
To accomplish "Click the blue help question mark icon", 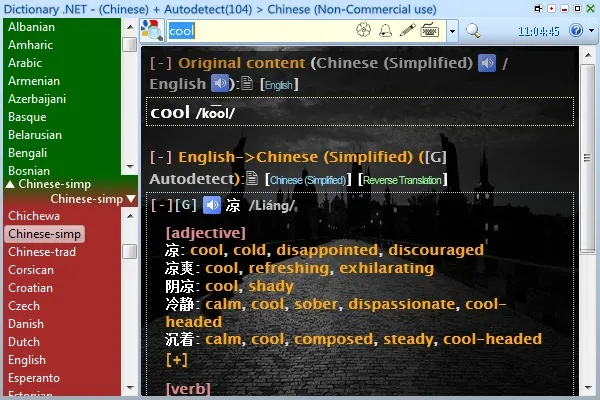I will pyautogui.click(x=576, y=30).
